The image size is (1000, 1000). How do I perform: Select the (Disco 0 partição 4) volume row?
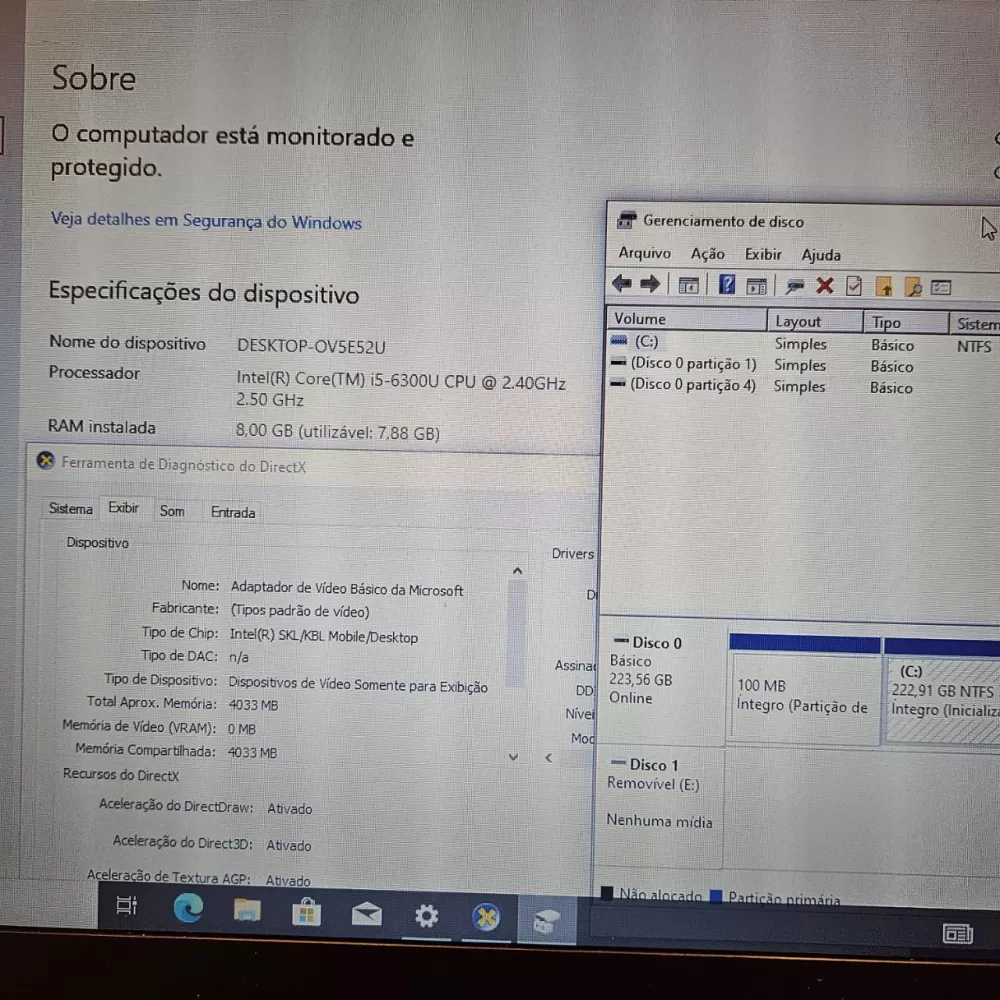click(804, 386)
